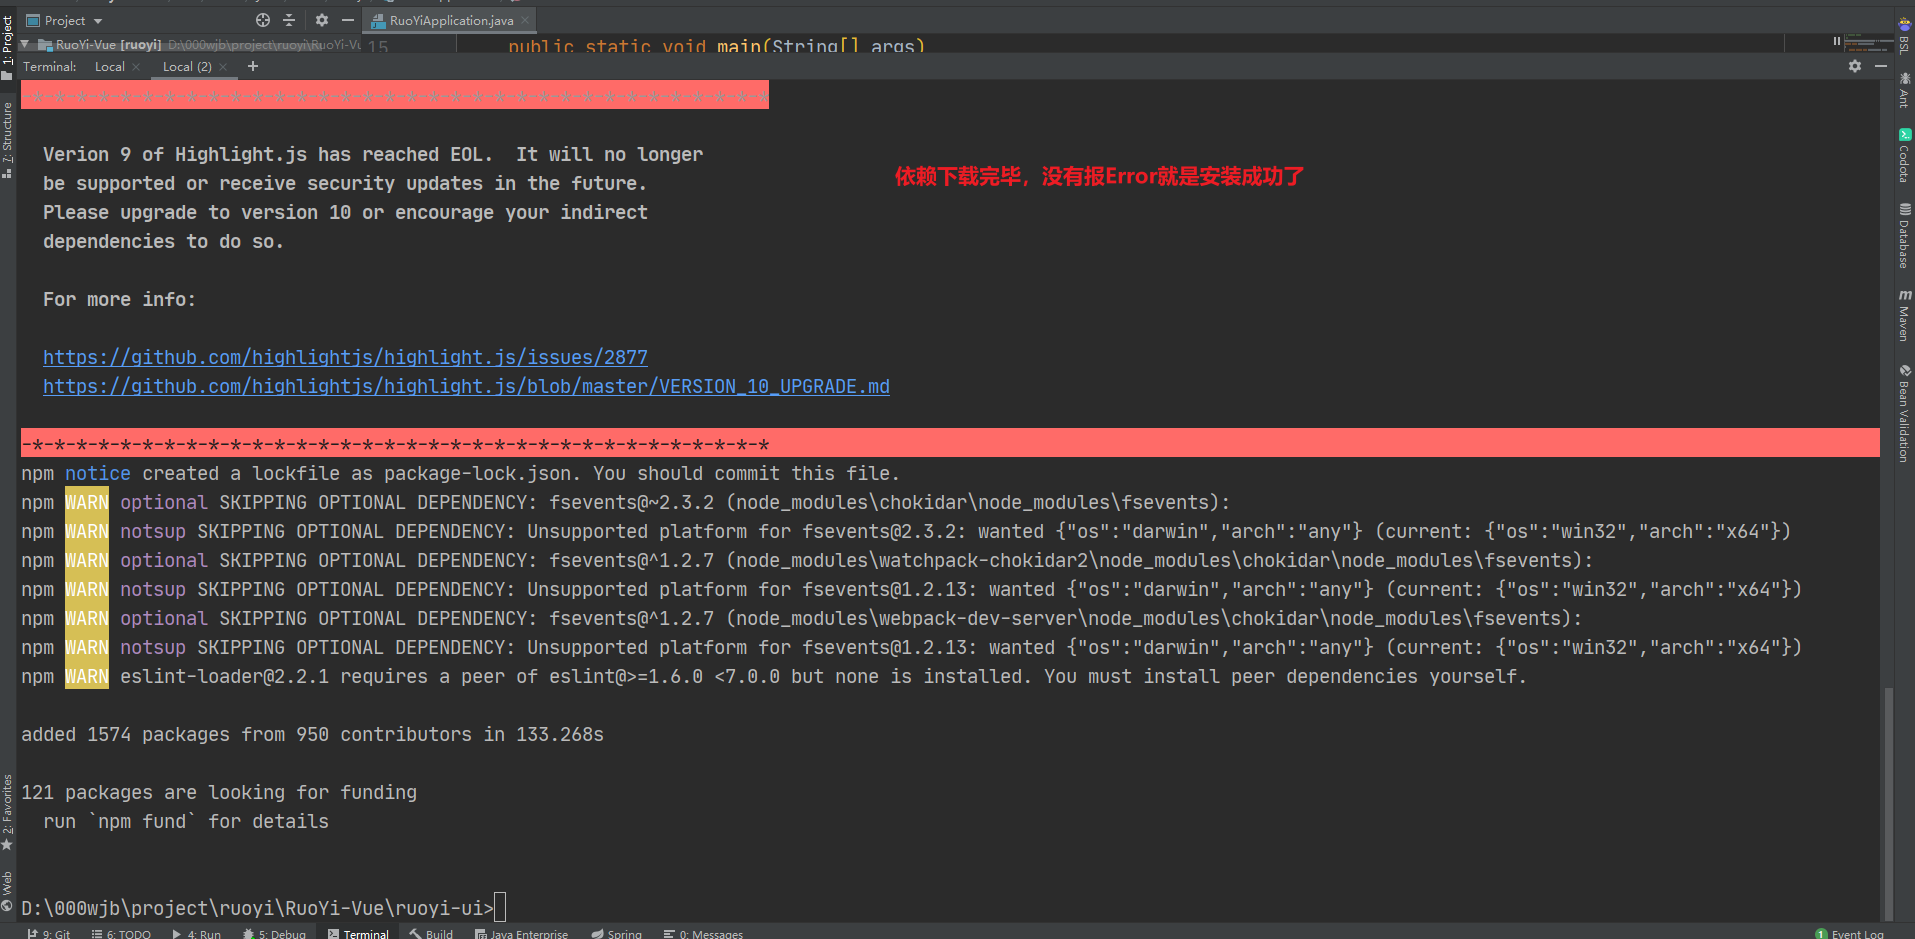Open the 0: Messages tool window
The image size is (1915, 939).
pos(703,933)
